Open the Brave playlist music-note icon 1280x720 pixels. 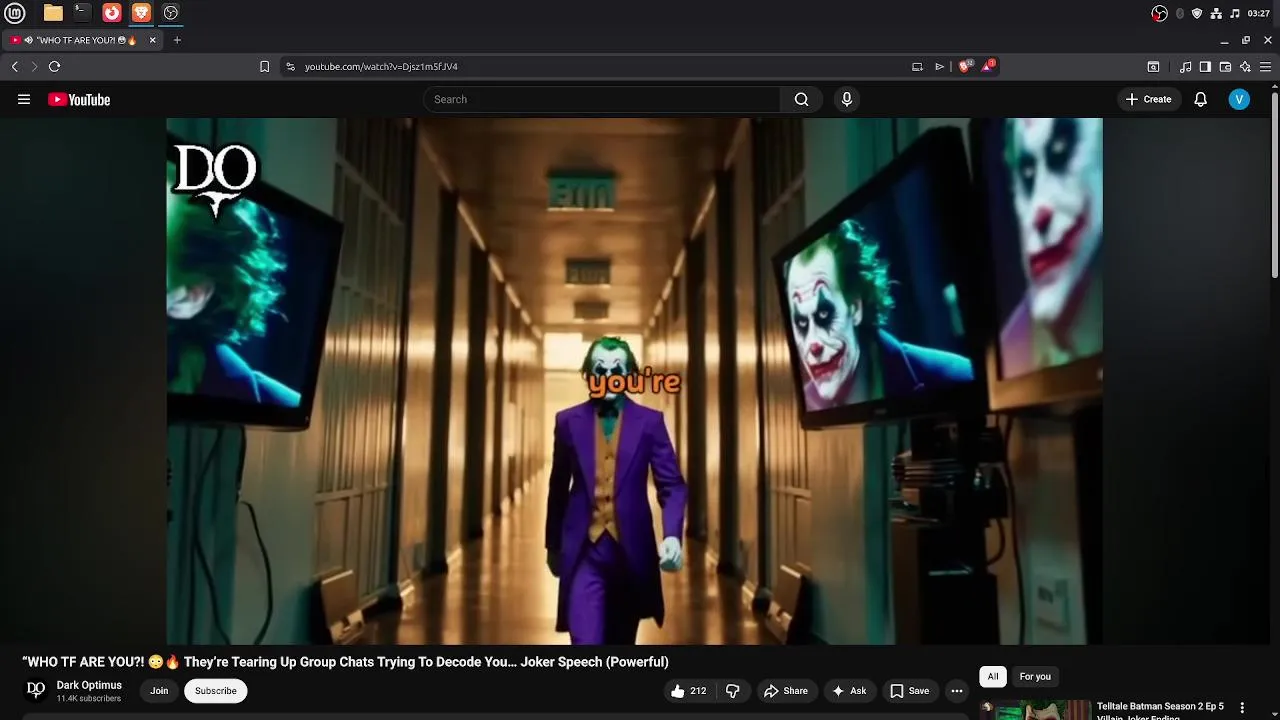tap(1185, 66)
